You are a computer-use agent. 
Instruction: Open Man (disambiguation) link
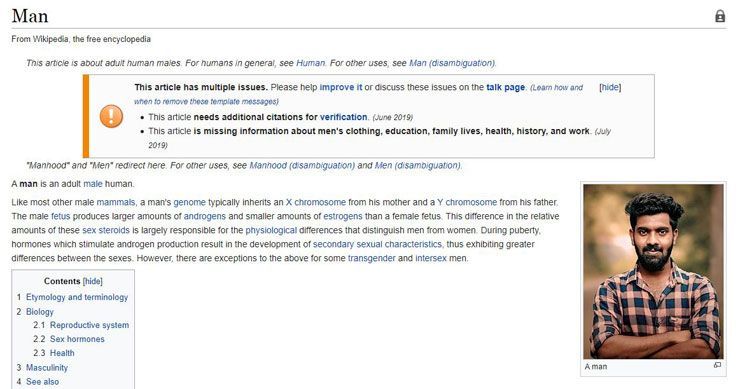[452, 63]
